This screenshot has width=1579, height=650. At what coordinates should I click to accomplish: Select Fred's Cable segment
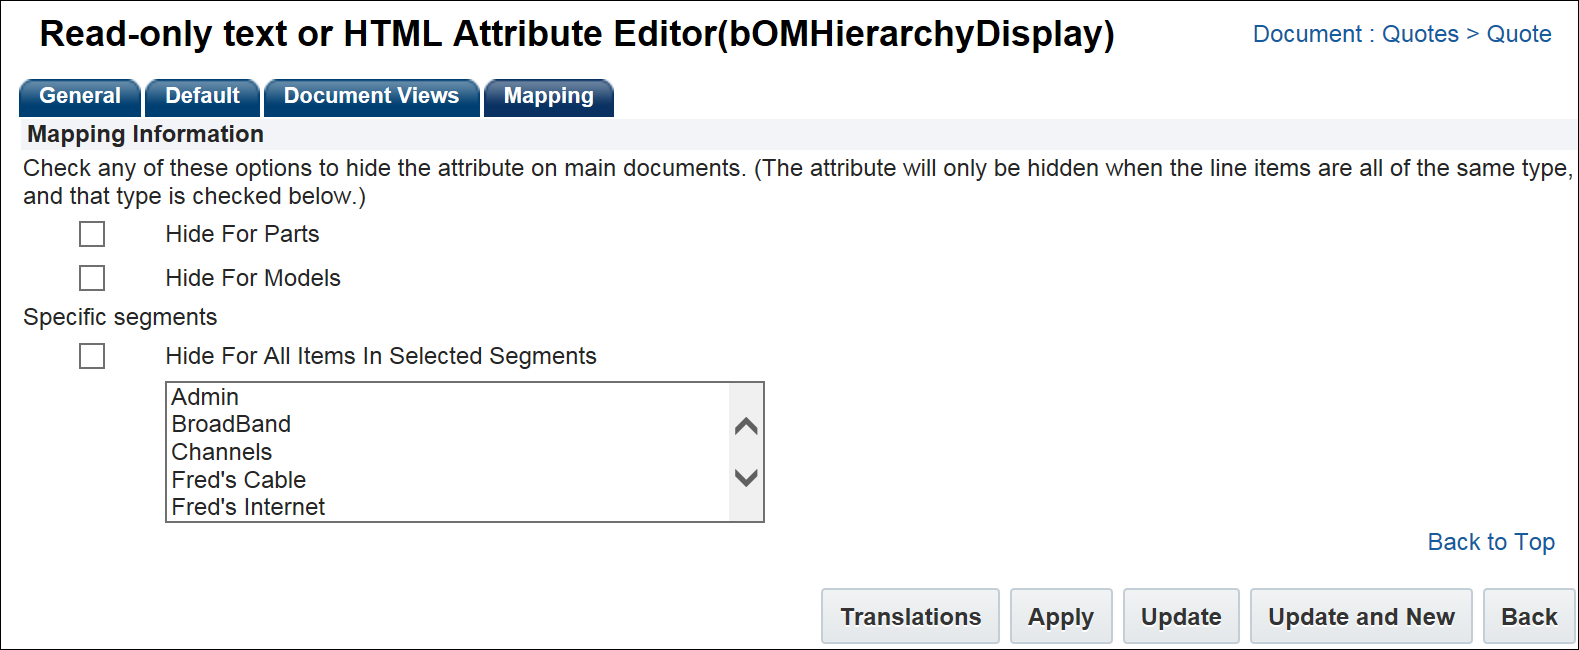[239, 480]
